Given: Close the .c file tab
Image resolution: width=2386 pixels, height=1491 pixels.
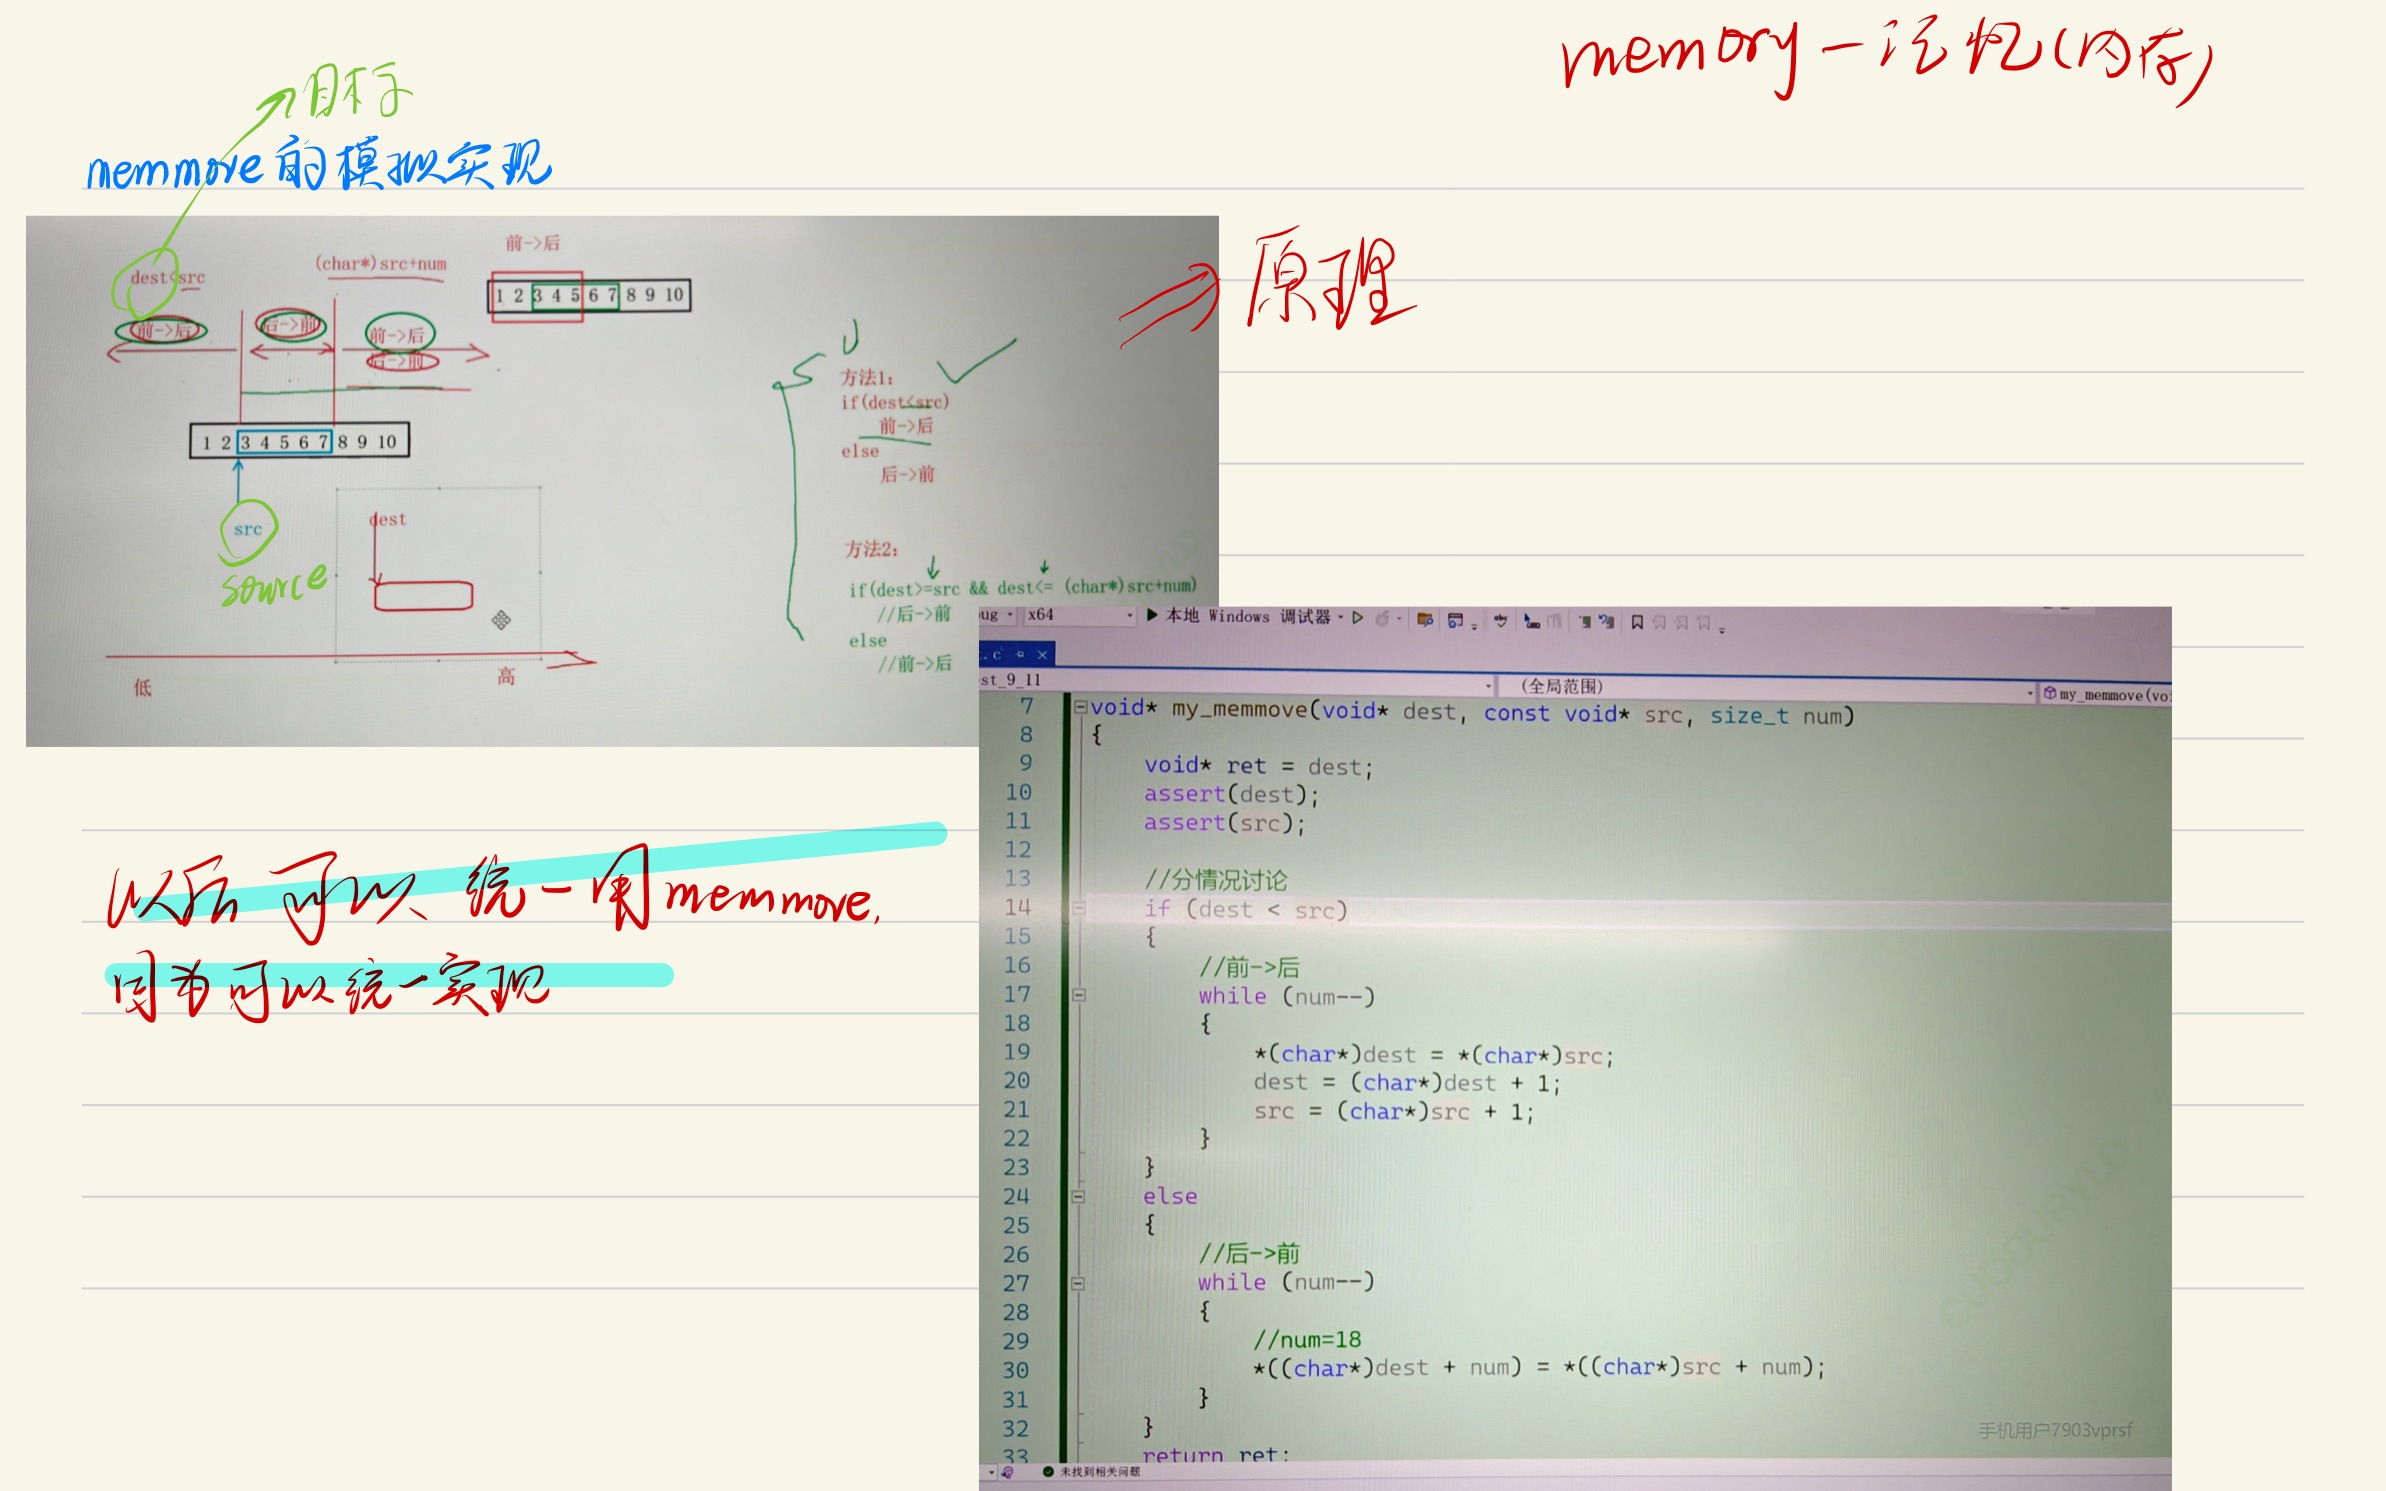Looking at the screenshot, I should [1042, 654].
